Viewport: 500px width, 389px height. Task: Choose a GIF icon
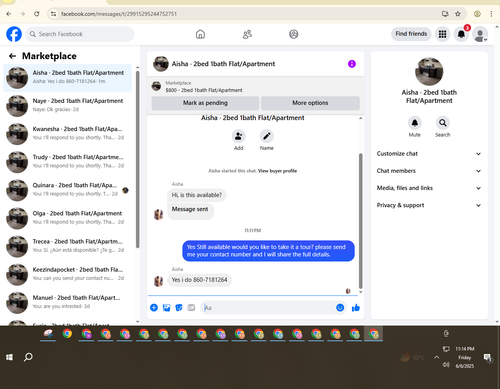pos(191,308)
